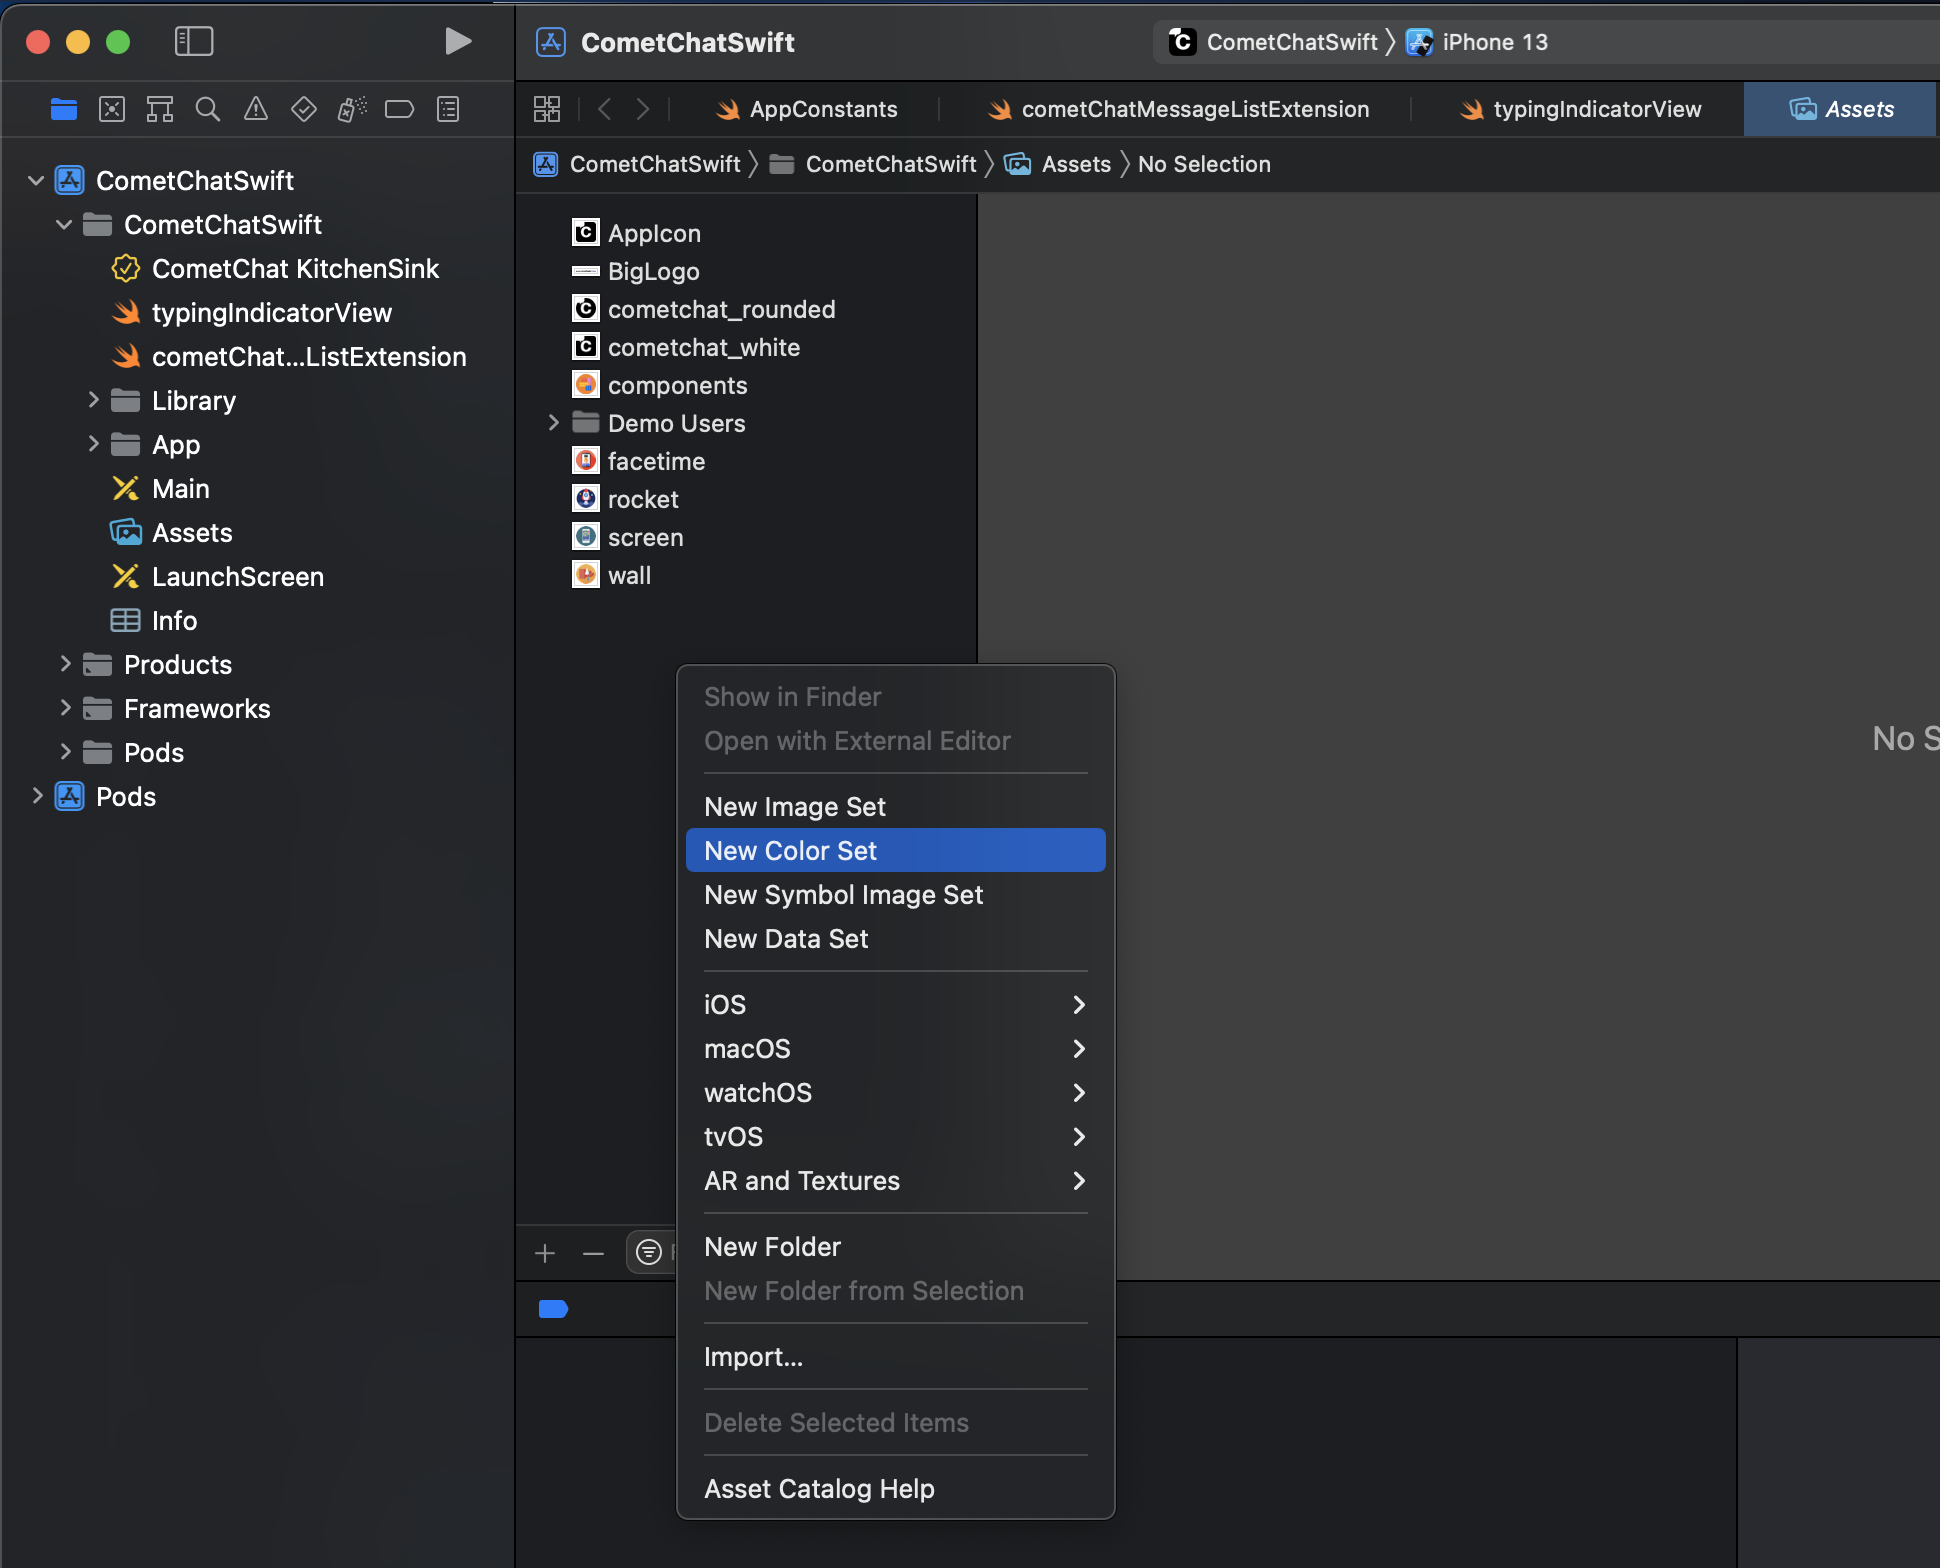Open Asset Catalog Help

click(895, 1488)
